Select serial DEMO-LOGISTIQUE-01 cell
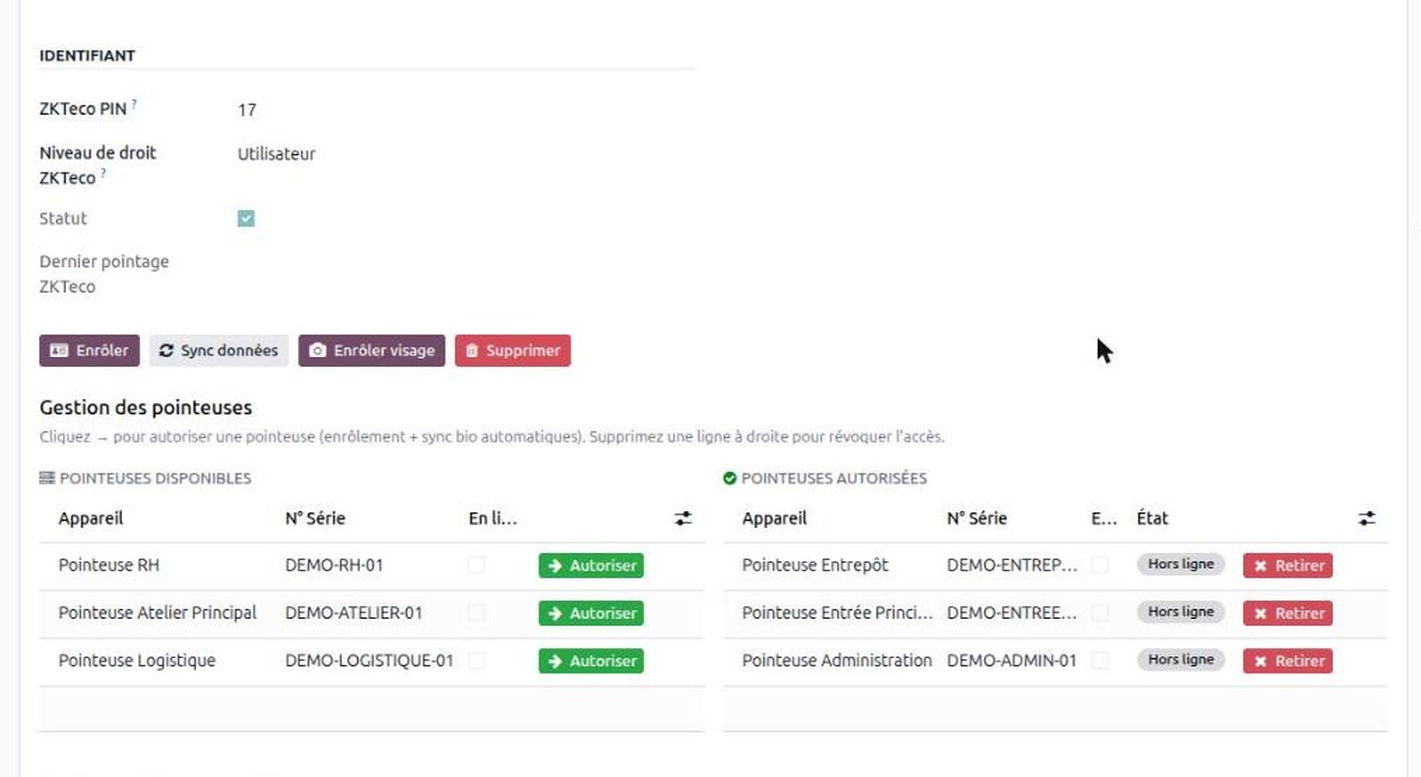The height and width of the screenshot is (777, 1421). tap(369, 661)
